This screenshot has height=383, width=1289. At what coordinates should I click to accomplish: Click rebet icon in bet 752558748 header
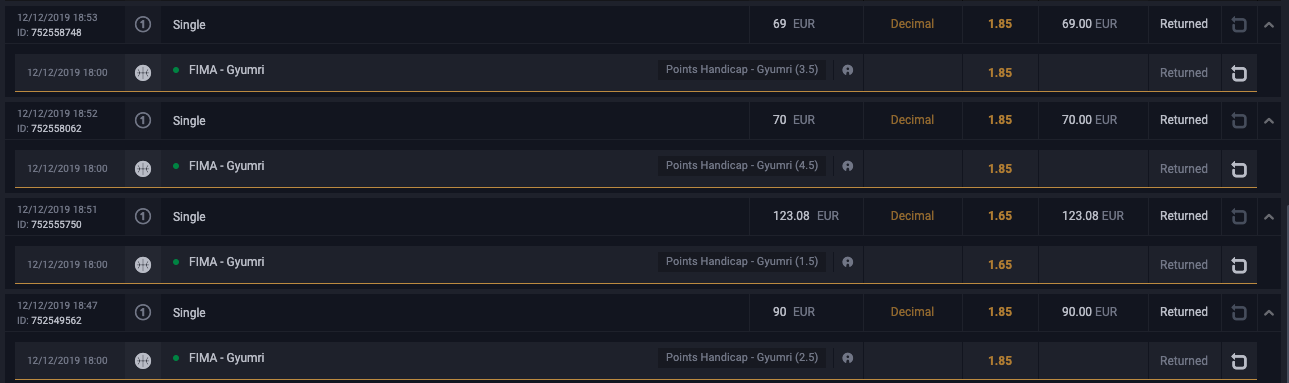tap(1240, 24)
